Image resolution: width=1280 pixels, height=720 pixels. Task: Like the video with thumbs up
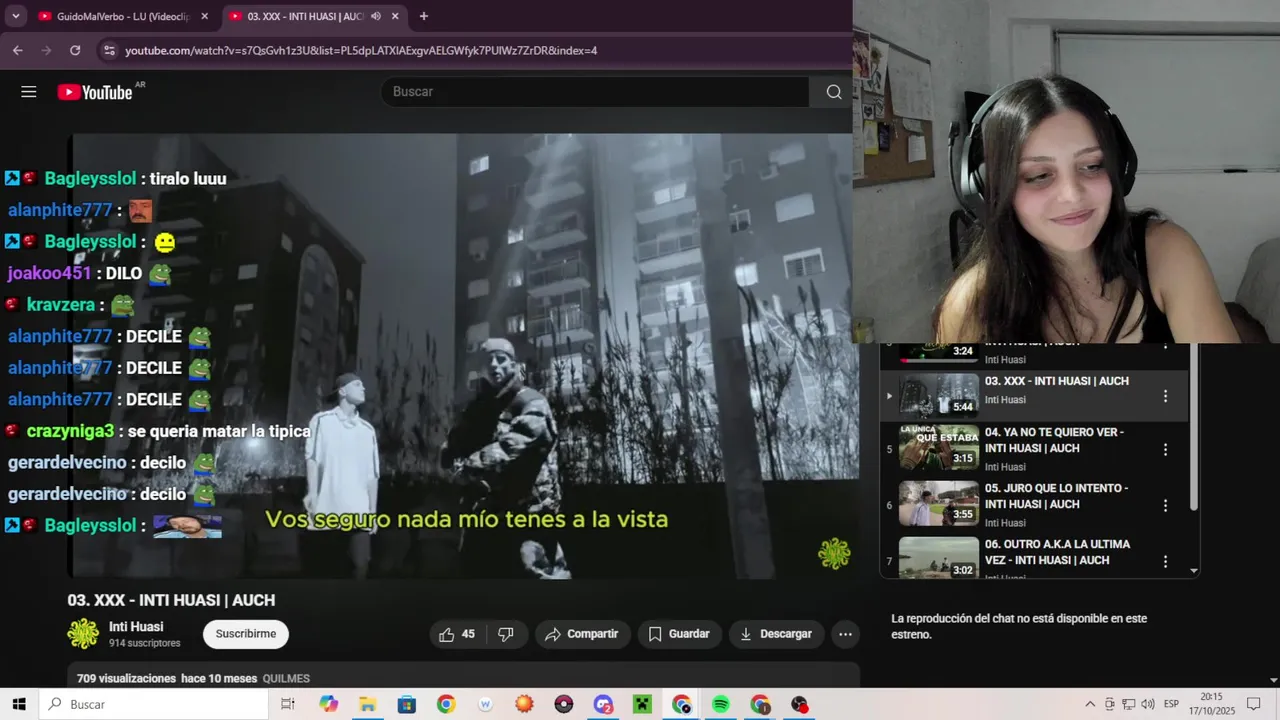457,634
